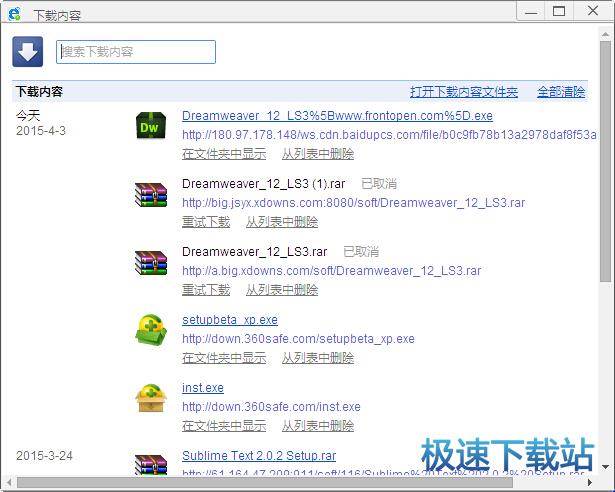The image size is (615, 492).
Task: Show the Dreamweaver exe in folder
Action: (224, 154)
